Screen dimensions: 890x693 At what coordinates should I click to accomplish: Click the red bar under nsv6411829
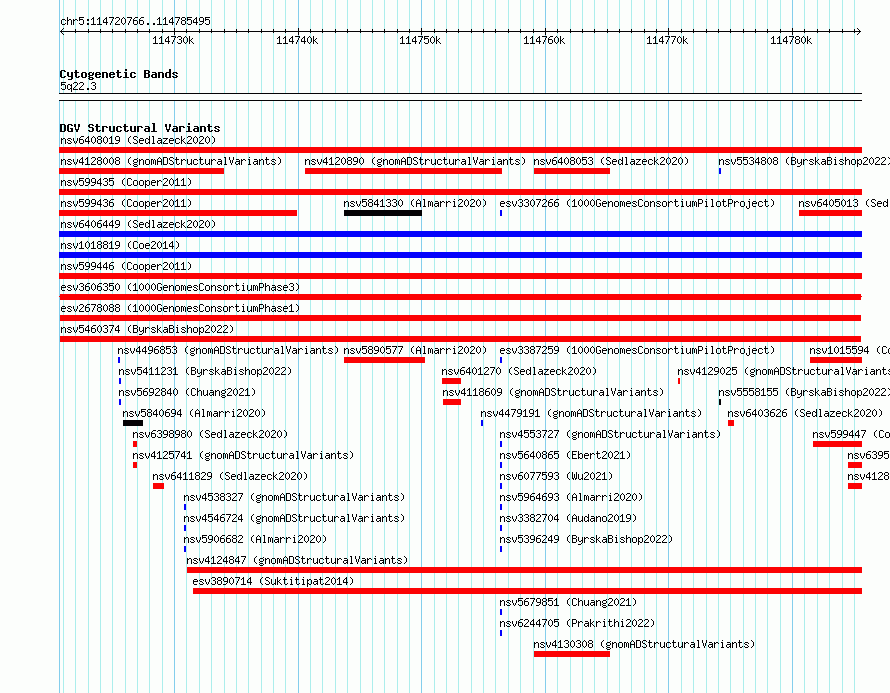tap(158, 486)
